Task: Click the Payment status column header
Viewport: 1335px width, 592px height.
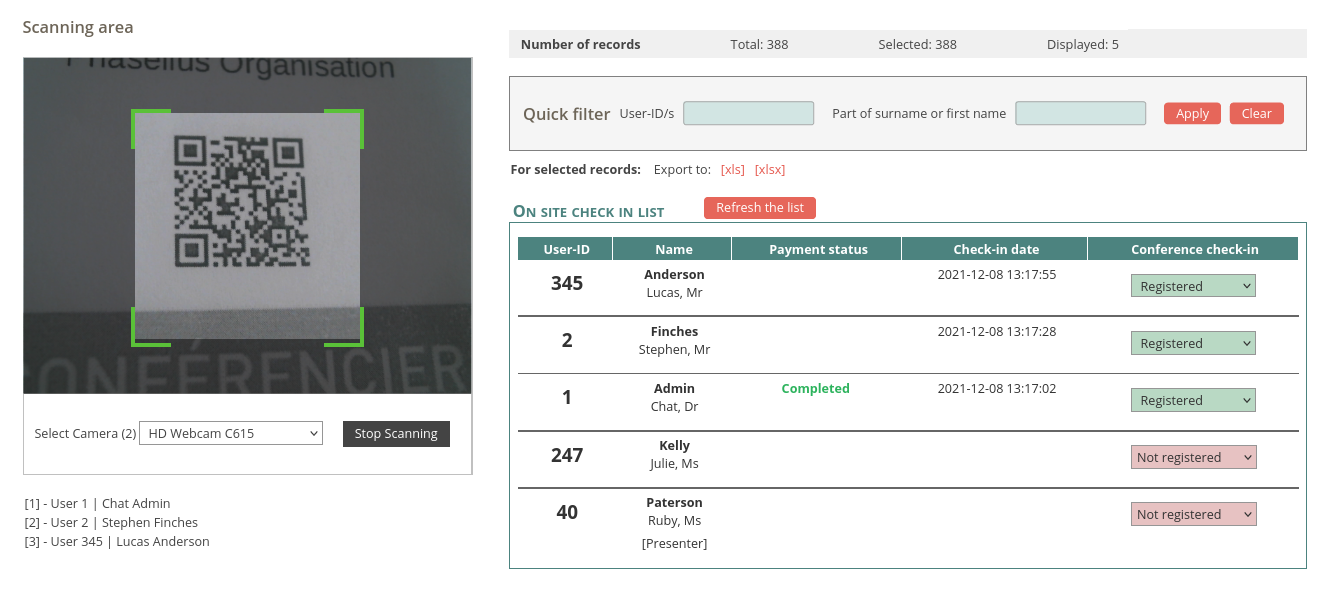Action: coord(818,249)
